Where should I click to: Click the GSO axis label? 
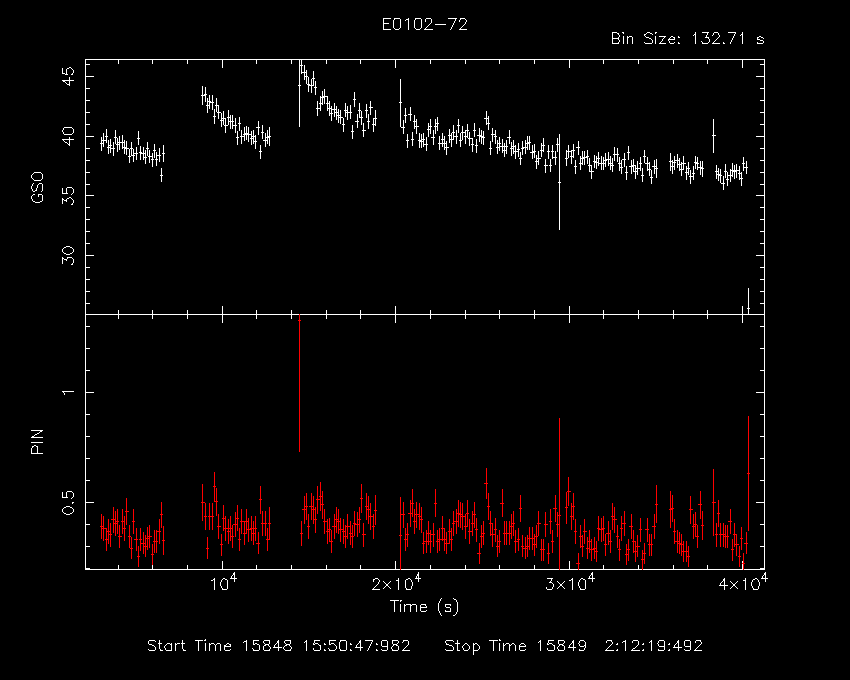click(37, 187)
